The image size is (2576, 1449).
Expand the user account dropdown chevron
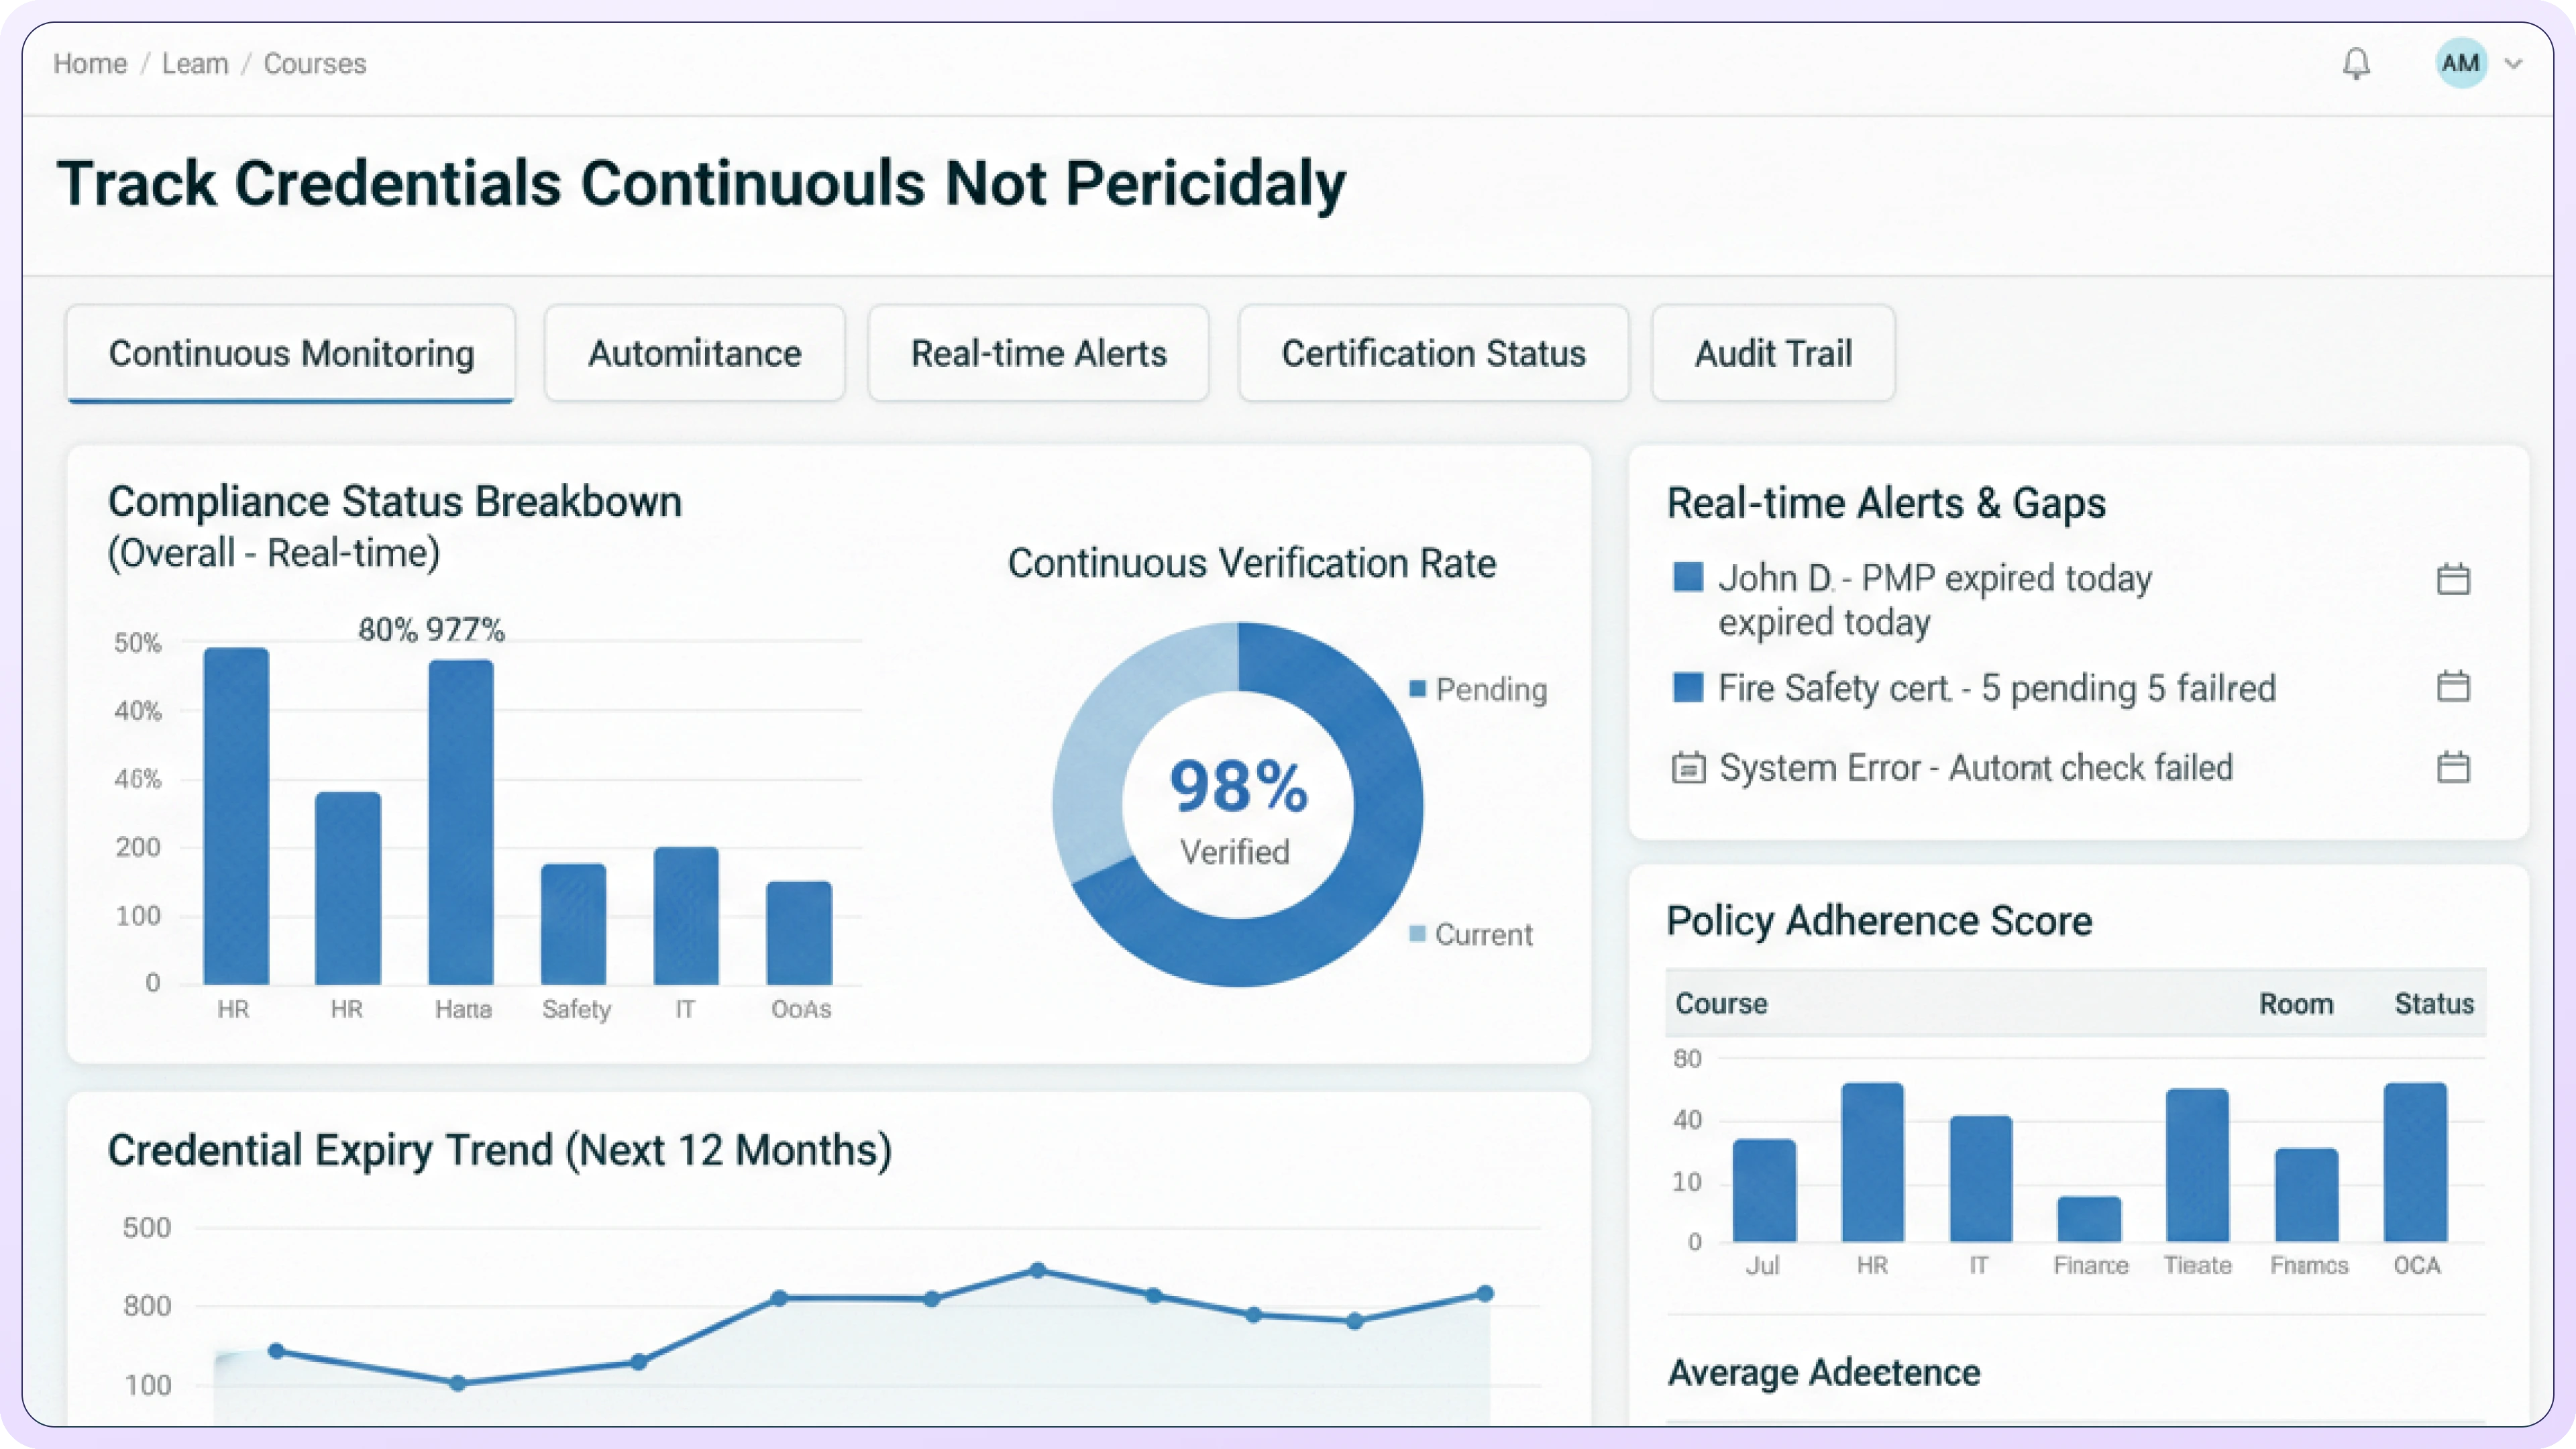tap(2513, 64)
